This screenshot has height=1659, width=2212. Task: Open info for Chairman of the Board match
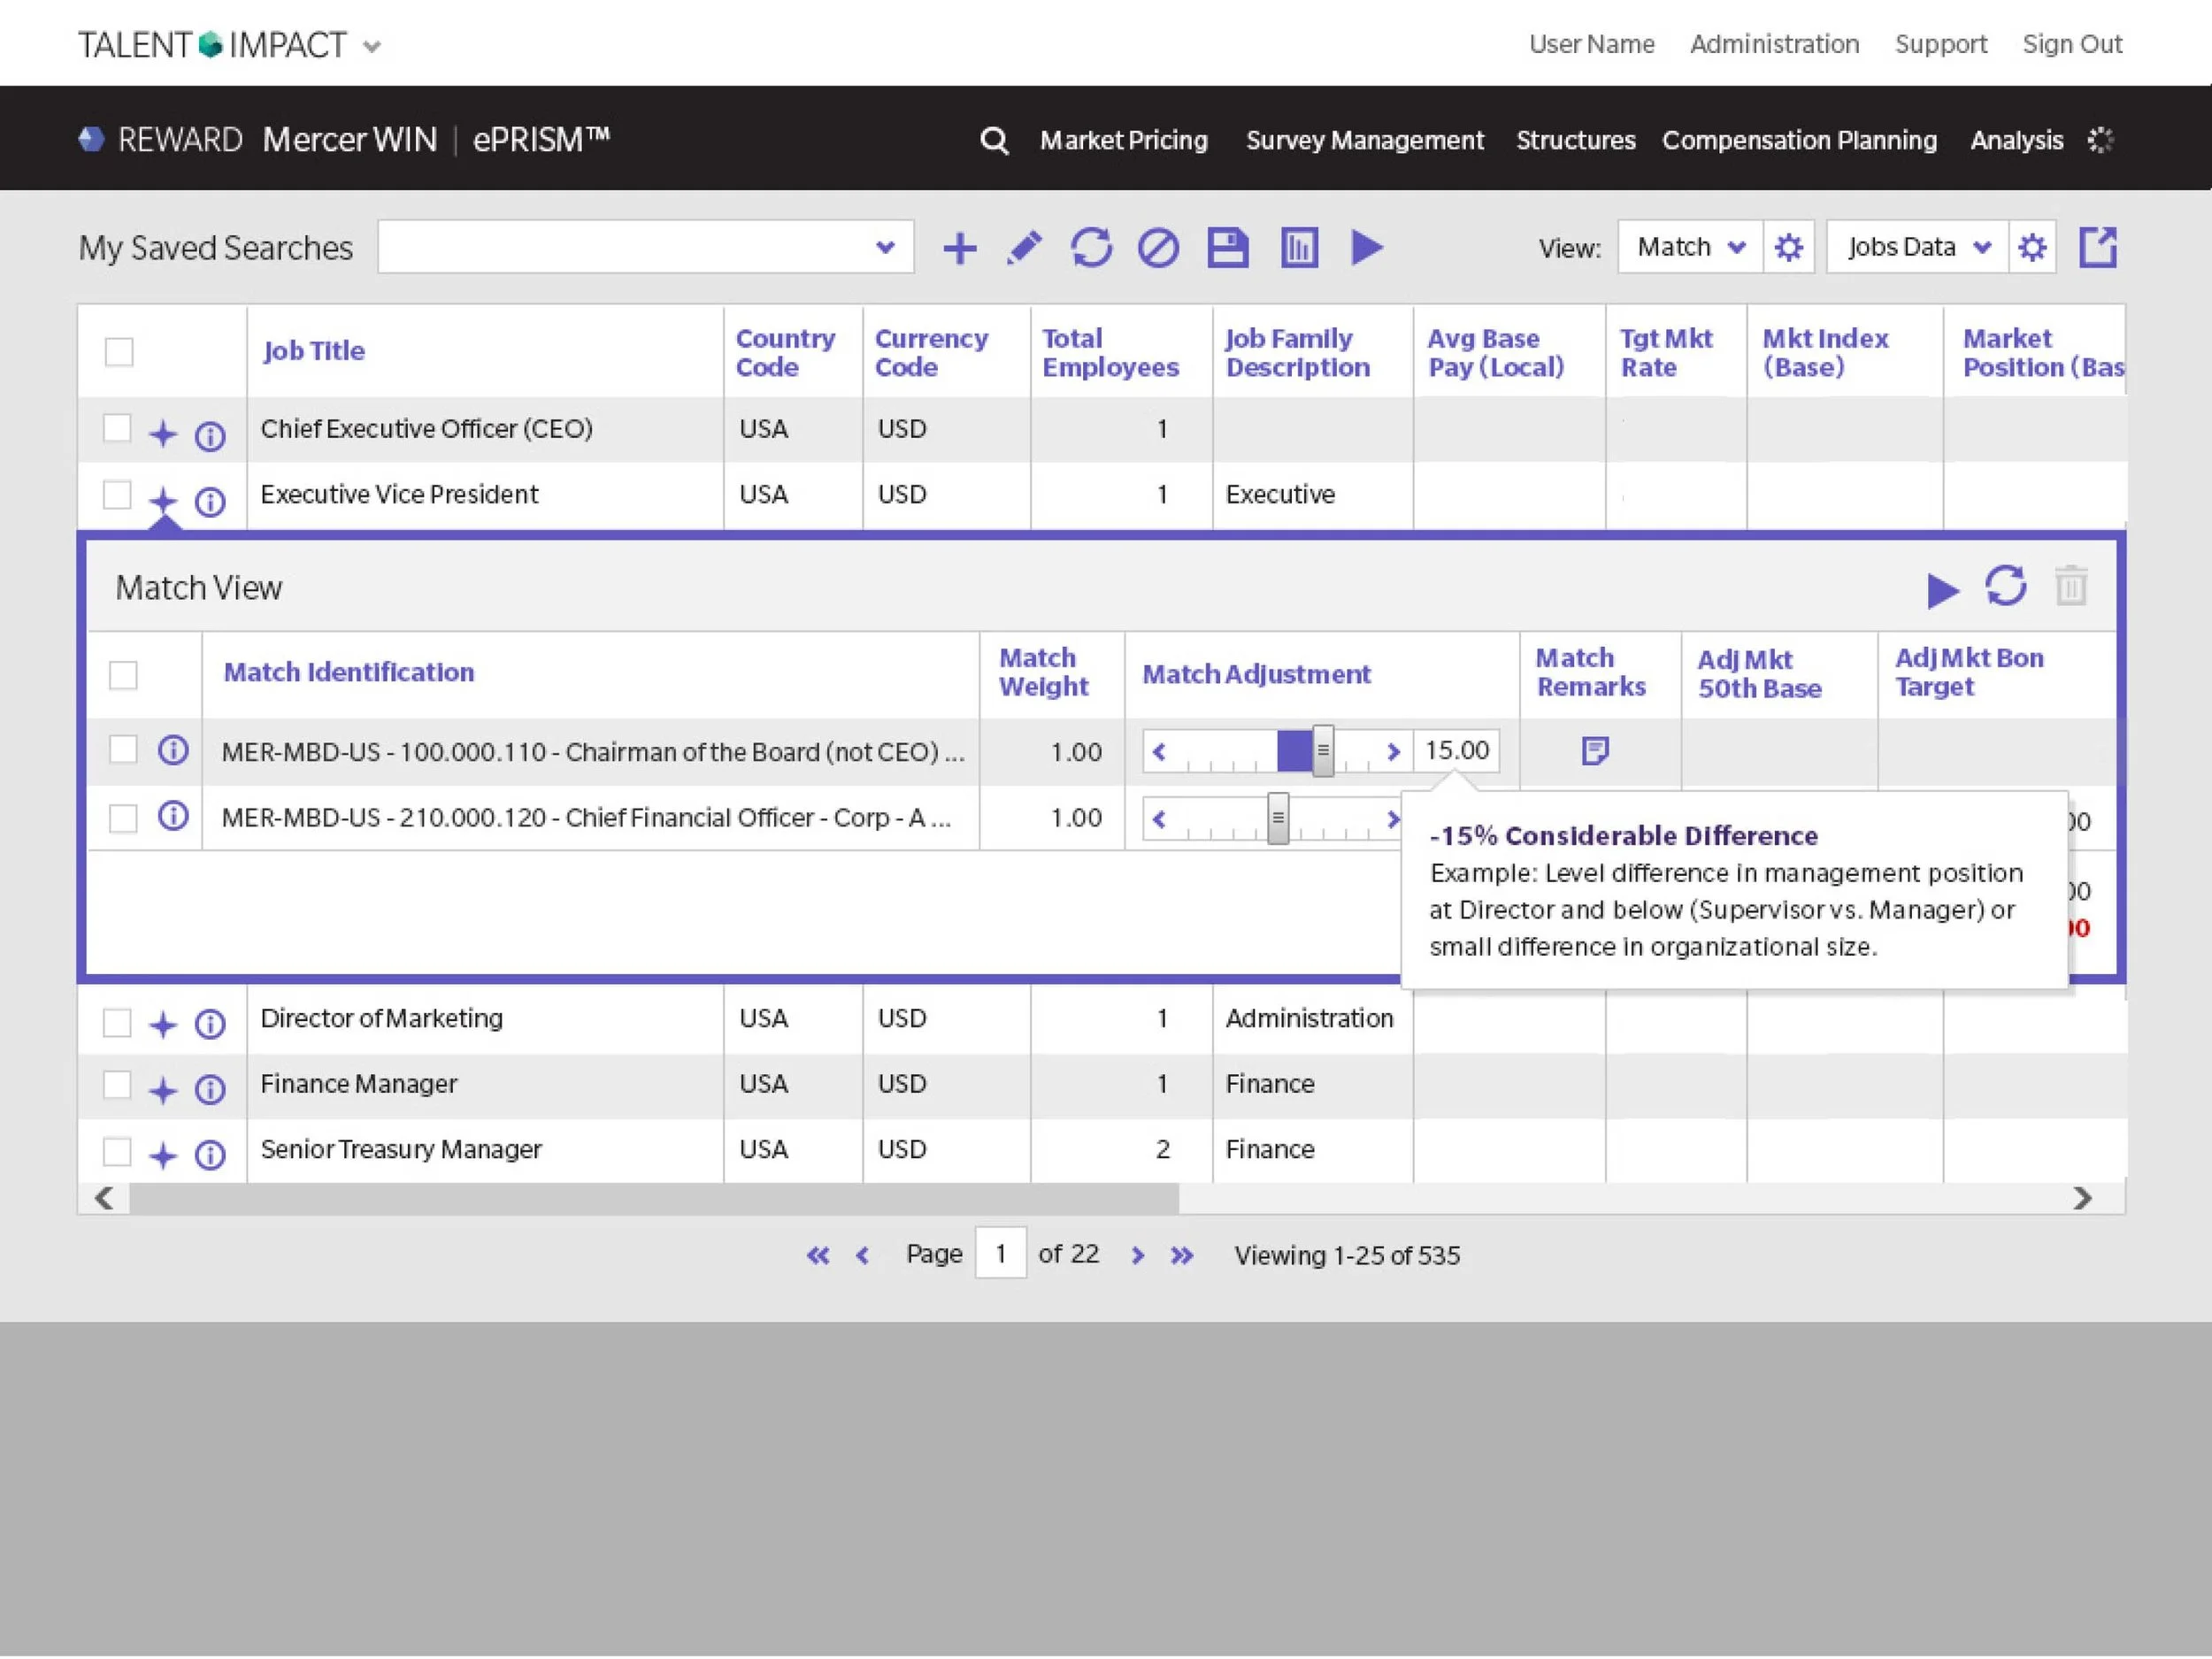click(173, 750)
